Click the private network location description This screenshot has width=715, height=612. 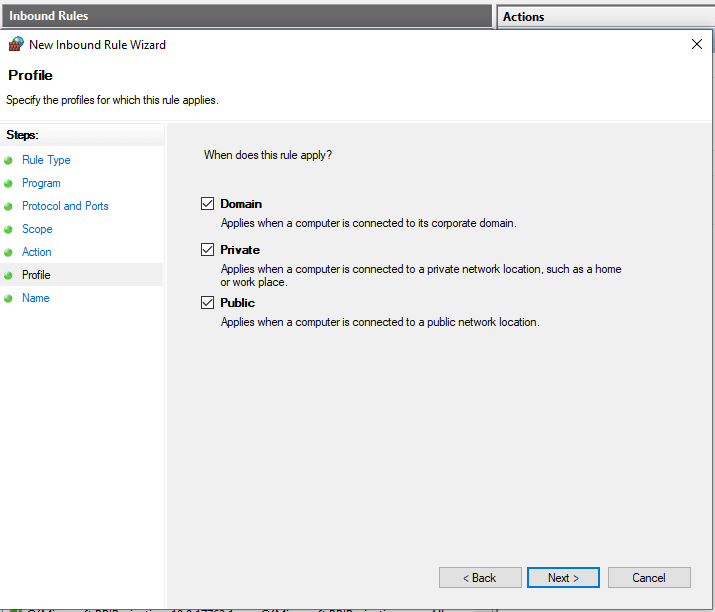pos(421,275)
